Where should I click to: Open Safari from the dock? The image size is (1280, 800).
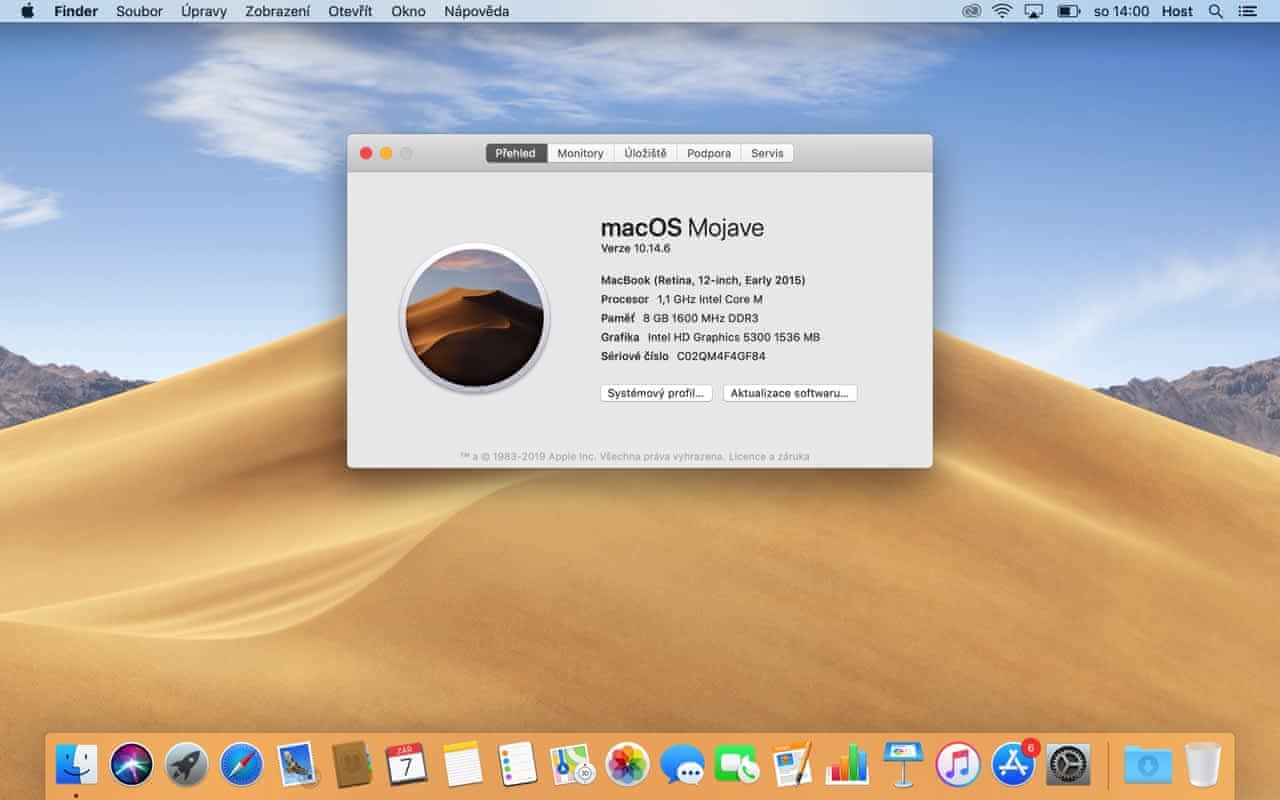tap(241, 765)
